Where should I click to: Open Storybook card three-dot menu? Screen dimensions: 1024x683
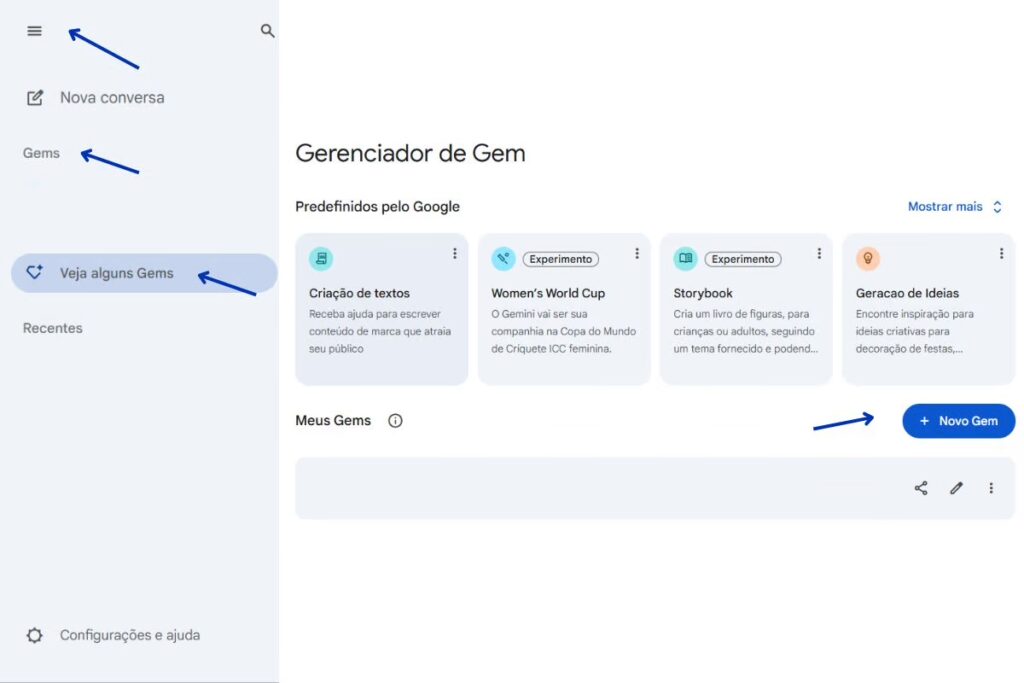[819, 254]
